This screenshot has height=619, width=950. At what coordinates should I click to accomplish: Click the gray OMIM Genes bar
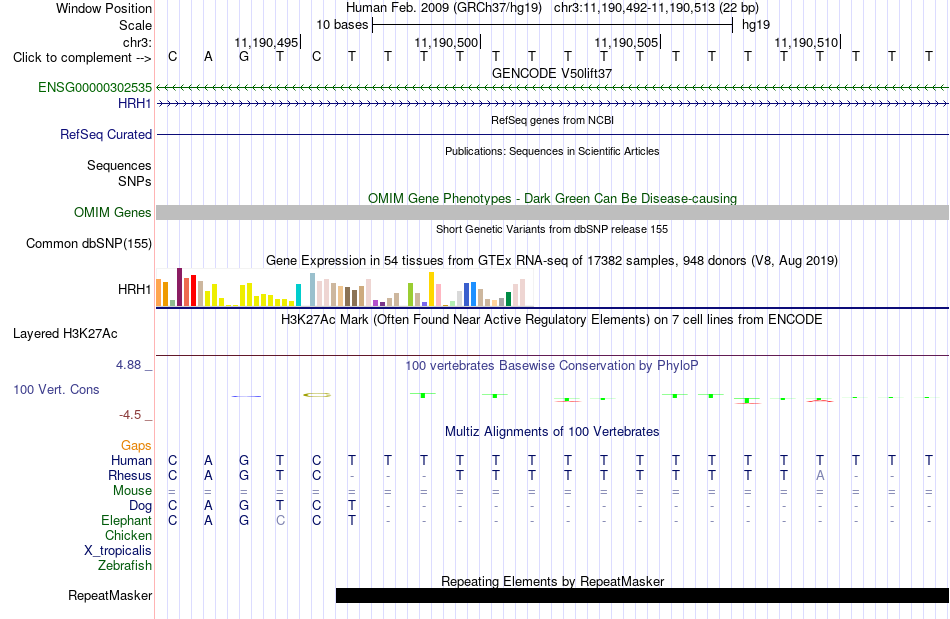coord(553,213)
